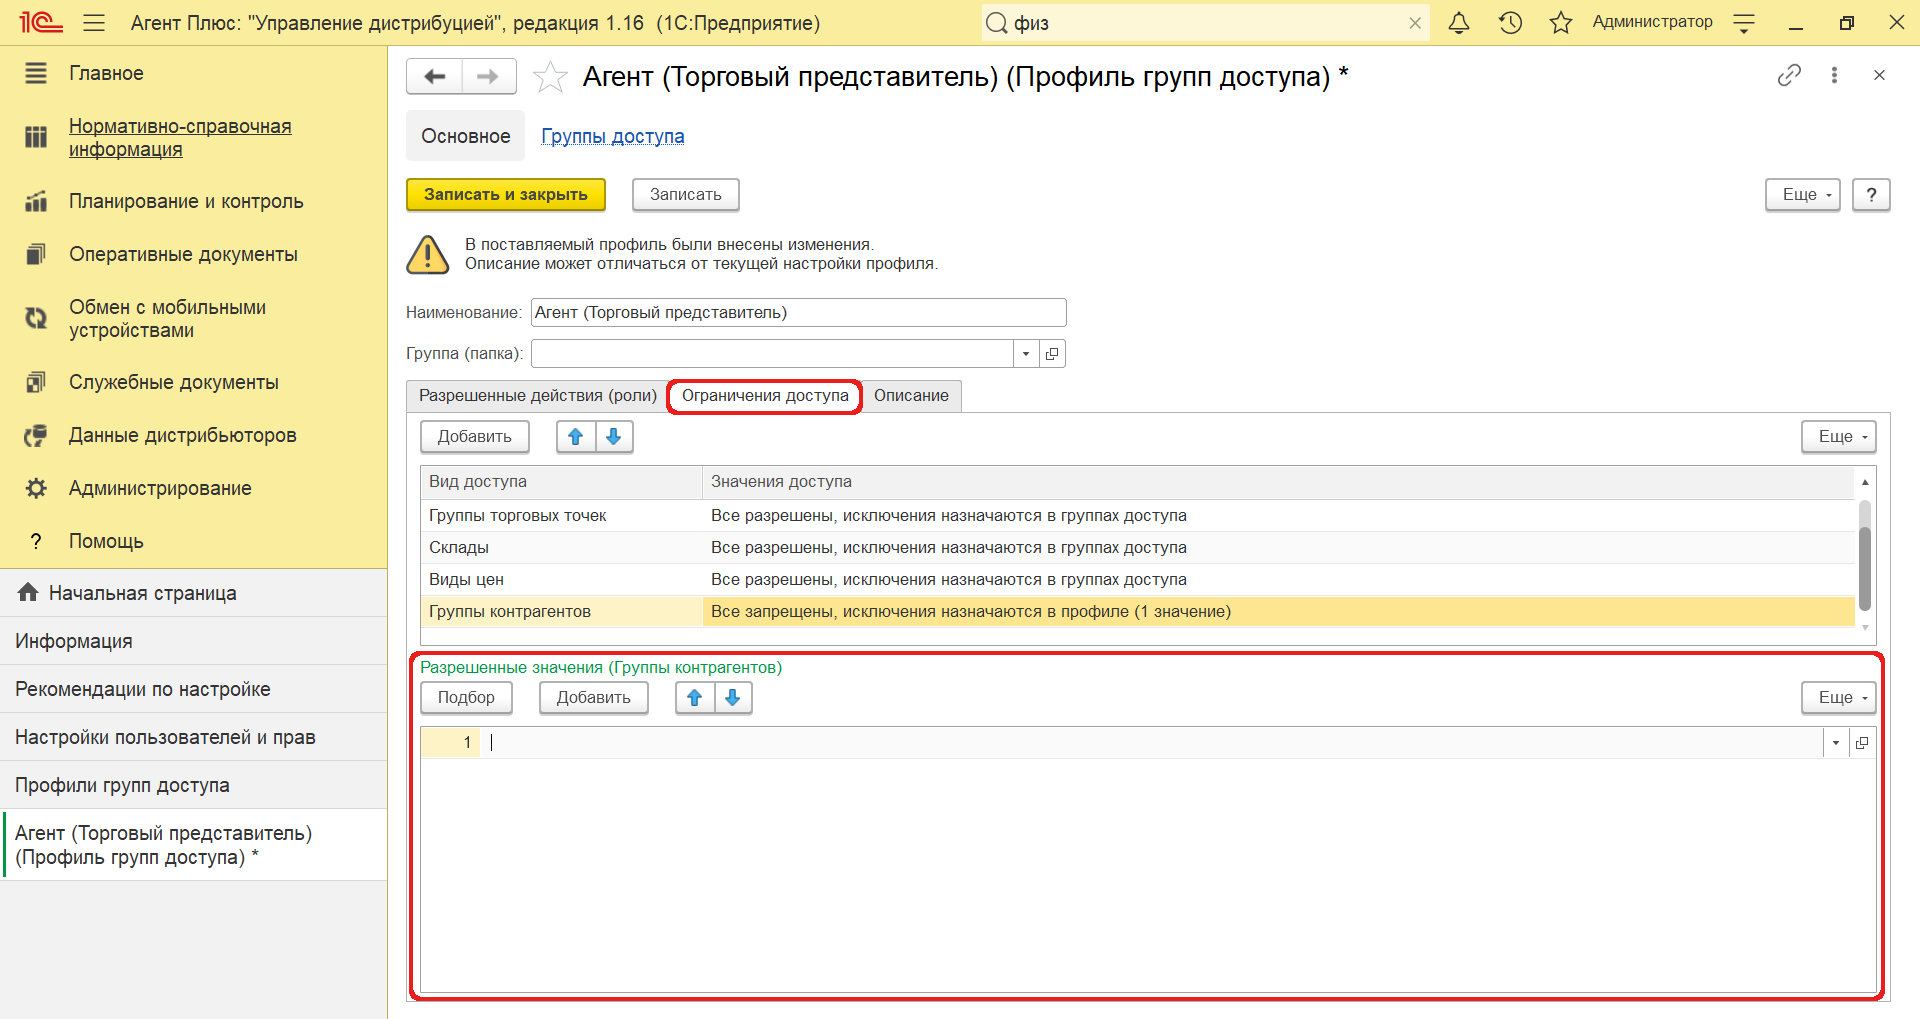
Task: Switch to Описание tab
Action: 911,395
